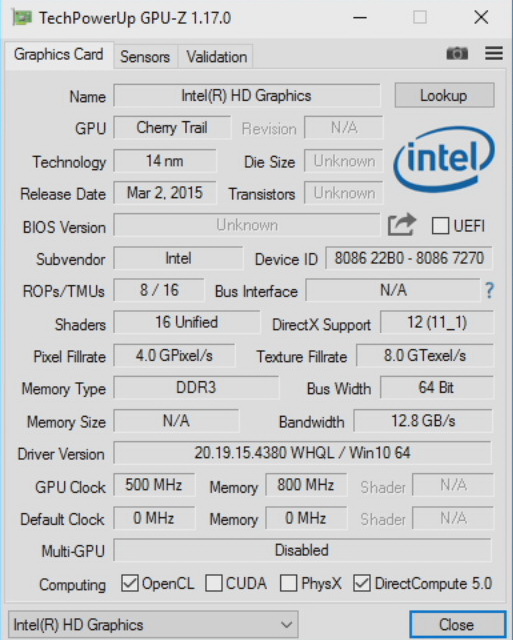The width and height of the screenshot is (513, 640).
Task: Toggle the OpenCL checkbox
Action: [130, 583]
